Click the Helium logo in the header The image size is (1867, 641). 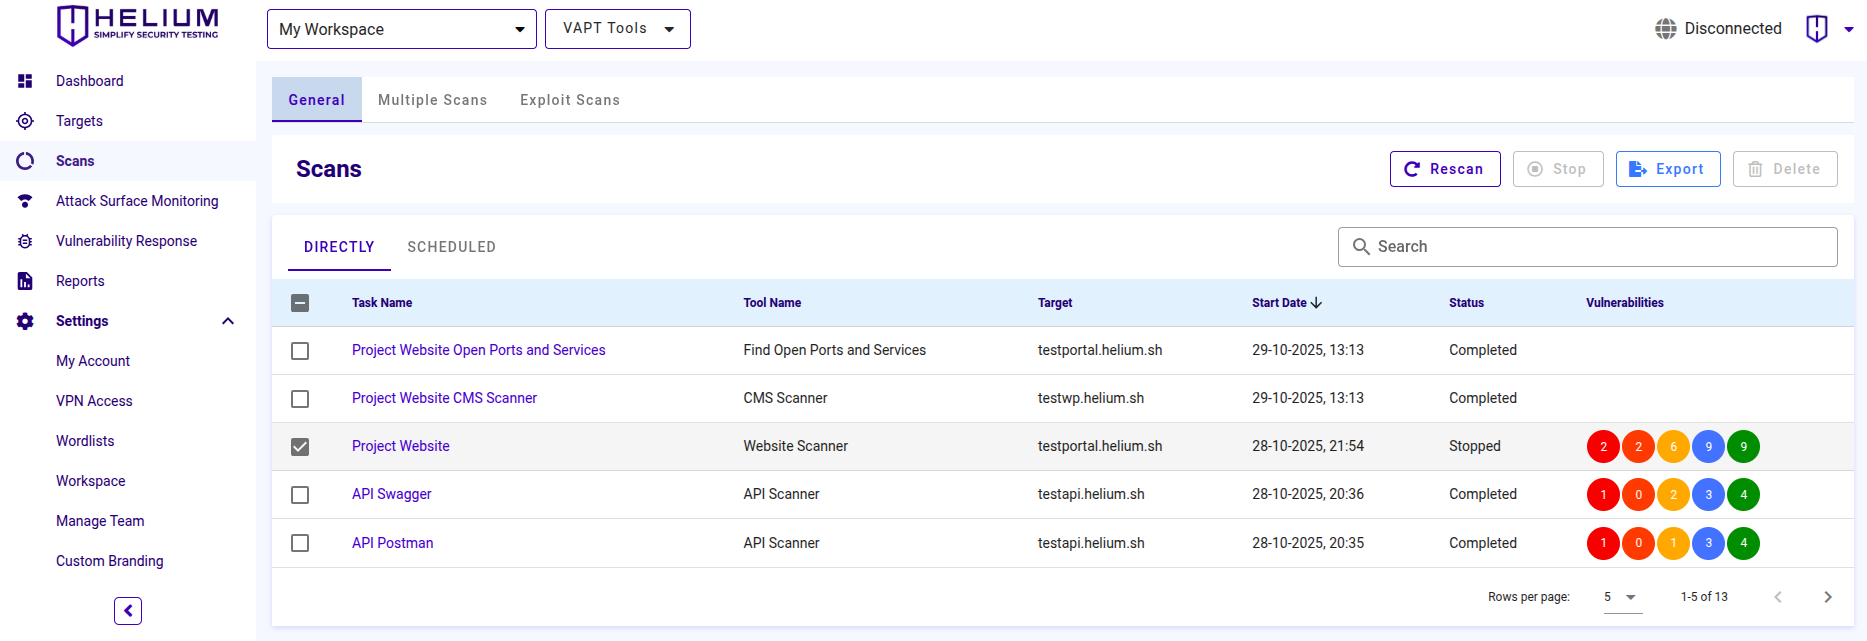click(137, 26)
